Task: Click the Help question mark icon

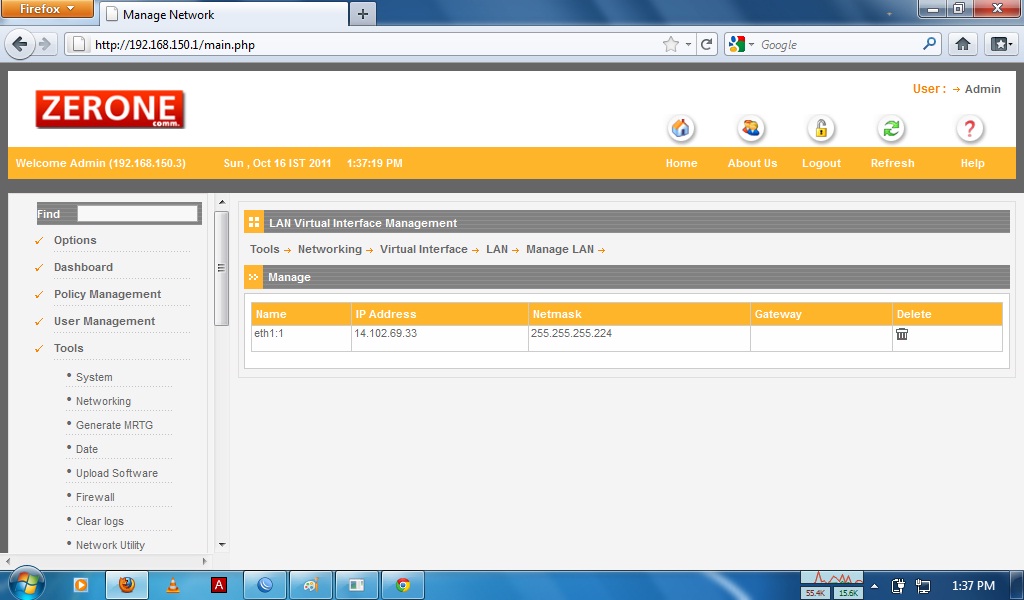Action: click(970, 129)
